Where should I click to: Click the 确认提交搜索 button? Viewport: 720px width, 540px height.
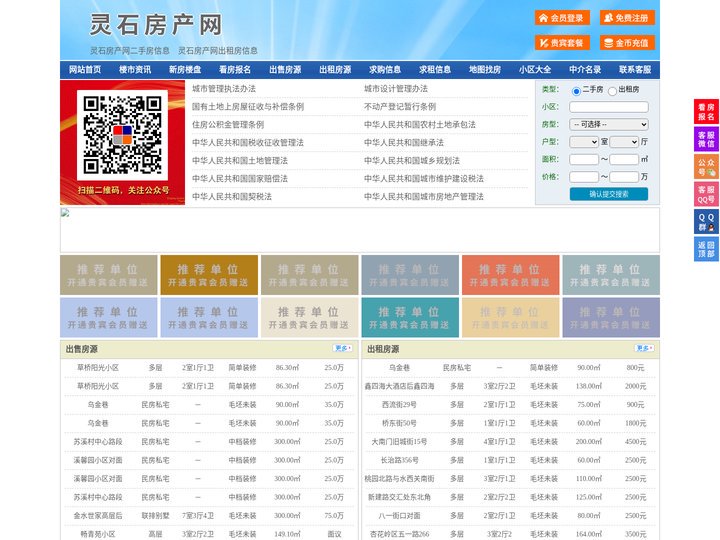(609, 194)
